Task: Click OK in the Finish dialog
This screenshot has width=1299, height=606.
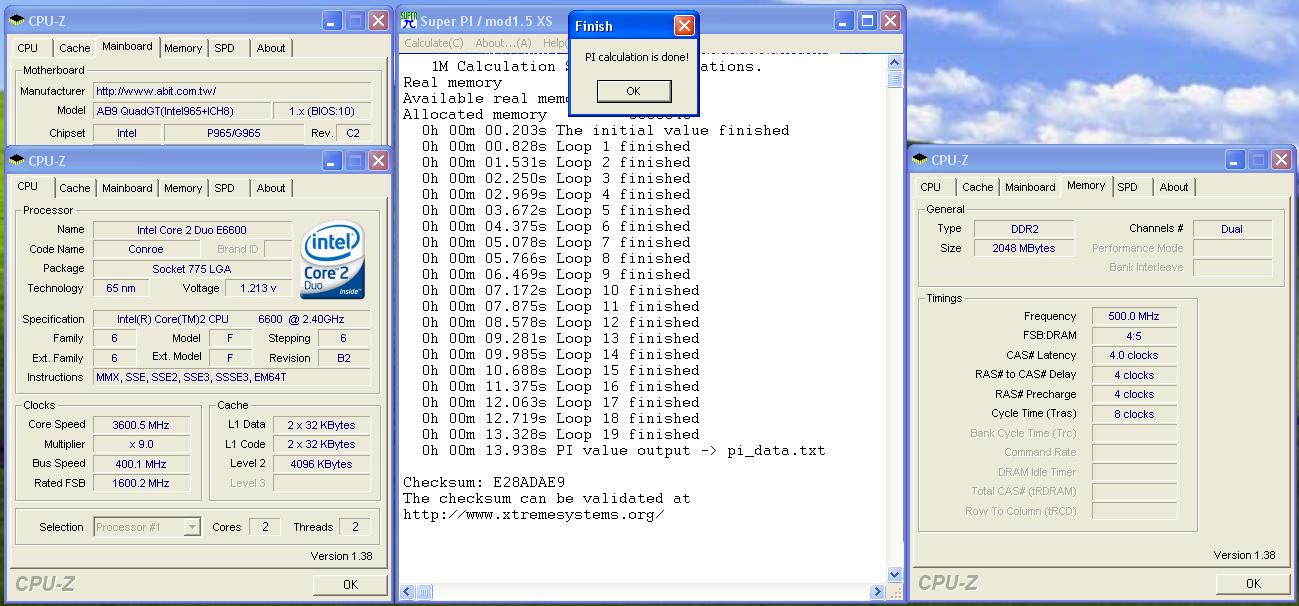Action: (633, 91)
